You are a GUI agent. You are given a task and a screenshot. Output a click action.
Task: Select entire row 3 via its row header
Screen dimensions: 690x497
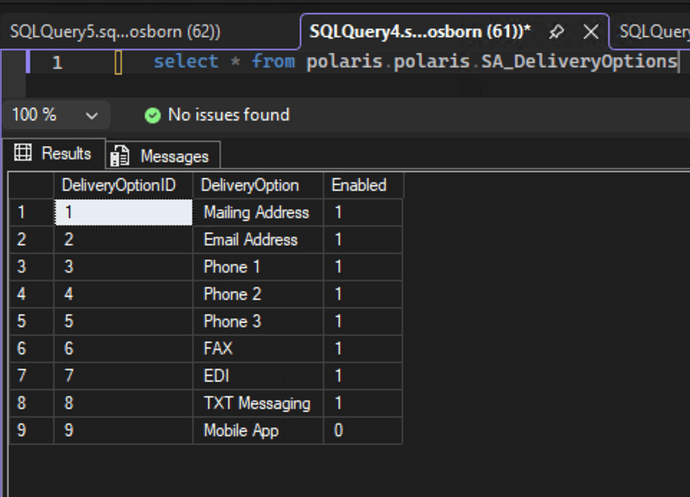point(31,267)
